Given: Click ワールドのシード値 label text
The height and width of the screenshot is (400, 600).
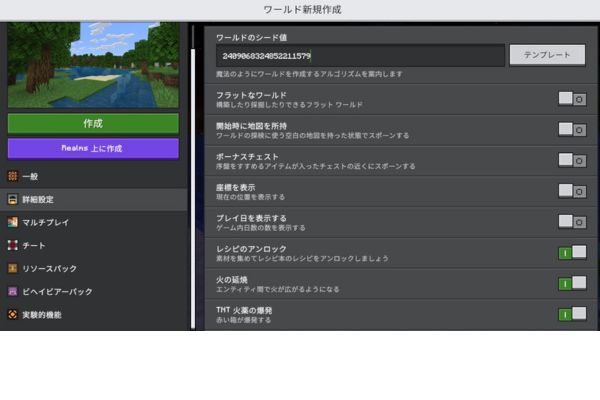Looking at the screenshot, I should click(251, 38).
